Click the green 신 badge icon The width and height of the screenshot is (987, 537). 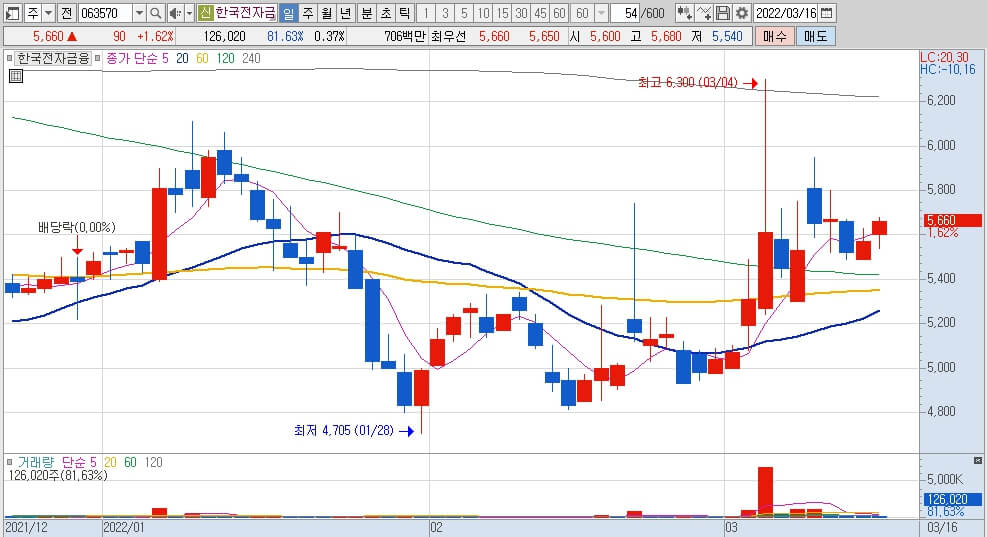[x=205, y=13]
